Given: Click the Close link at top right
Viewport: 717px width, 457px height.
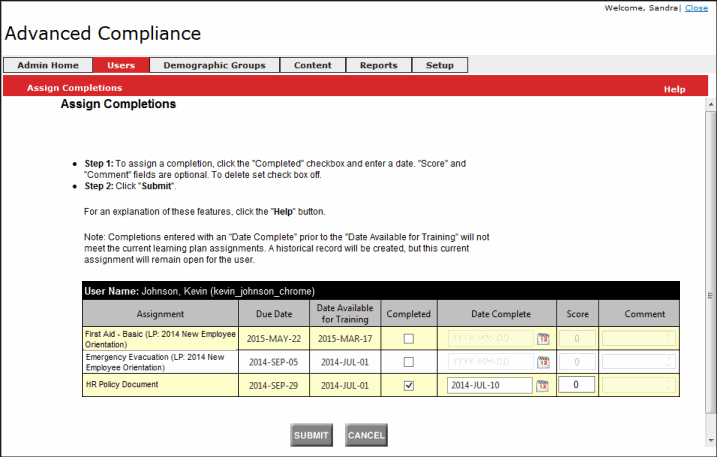Looking at the screenshot, I should coord(696,8).
